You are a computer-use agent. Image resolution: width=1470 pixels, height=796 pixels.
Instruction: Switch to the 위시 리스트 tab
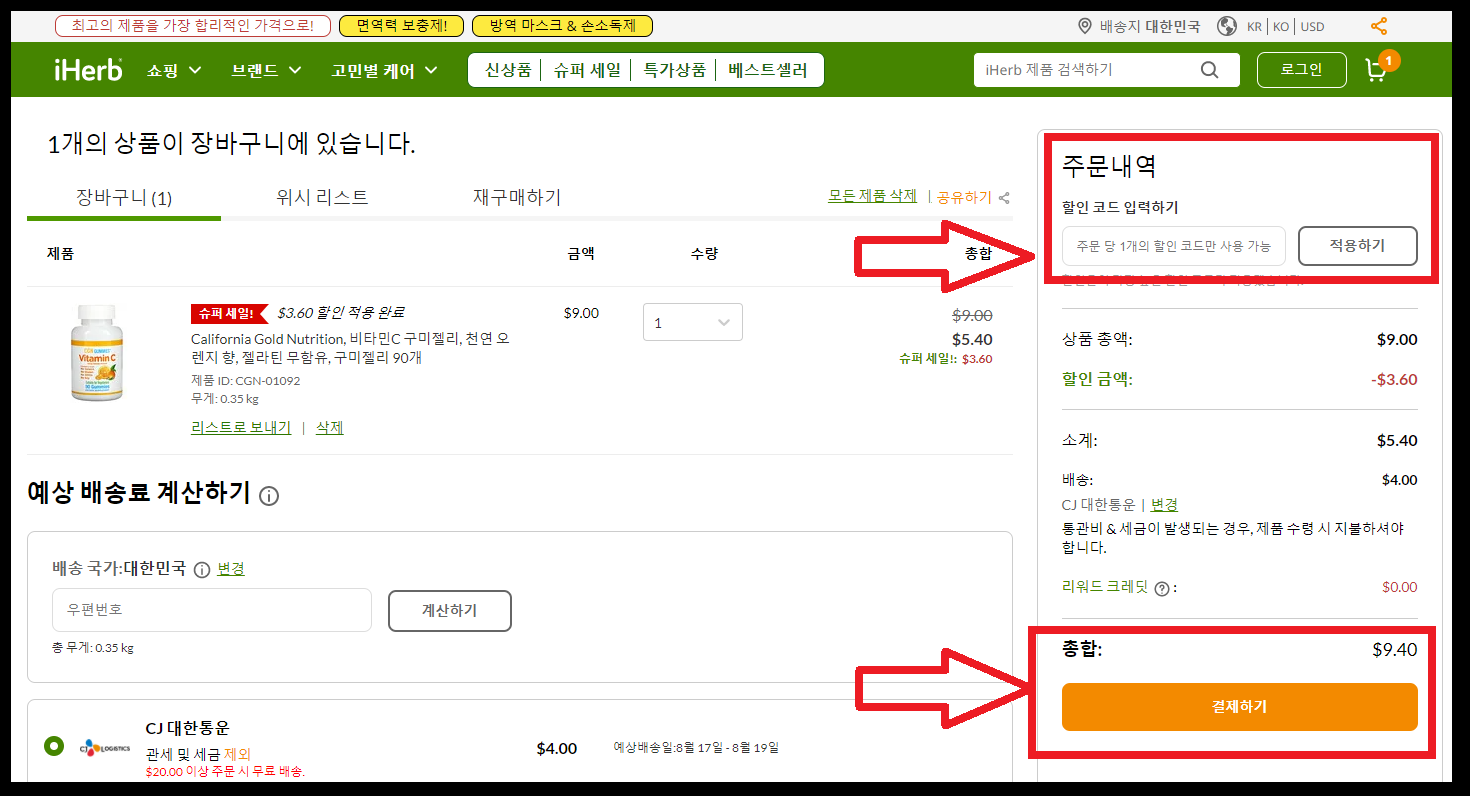322,197
